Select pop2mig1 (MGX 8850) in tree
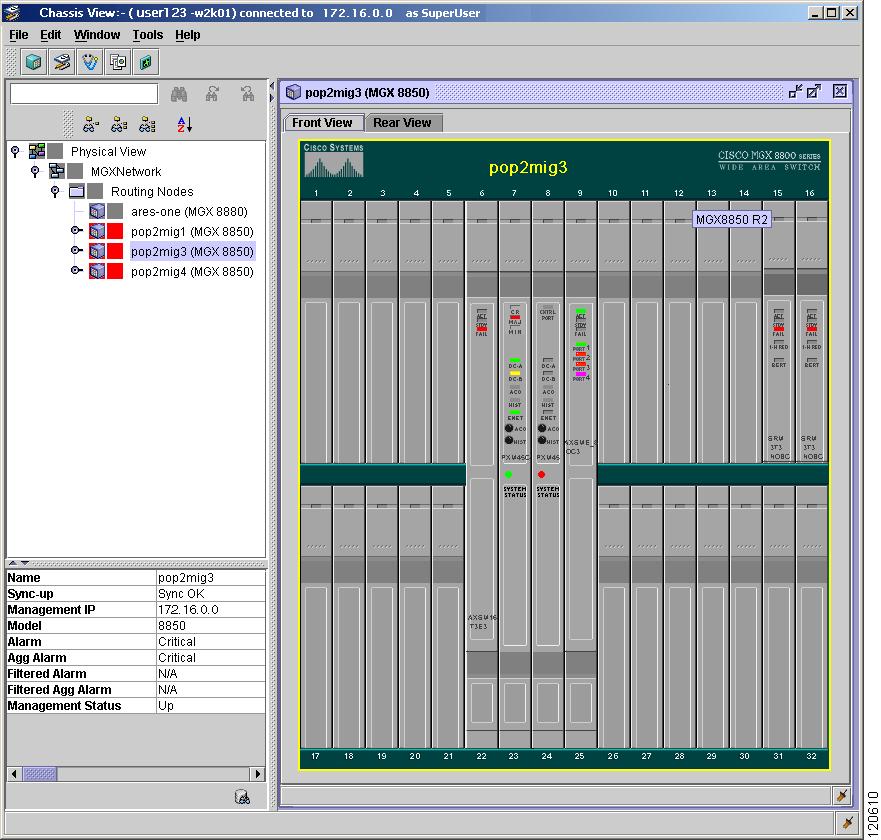 (x=192, y=231)
